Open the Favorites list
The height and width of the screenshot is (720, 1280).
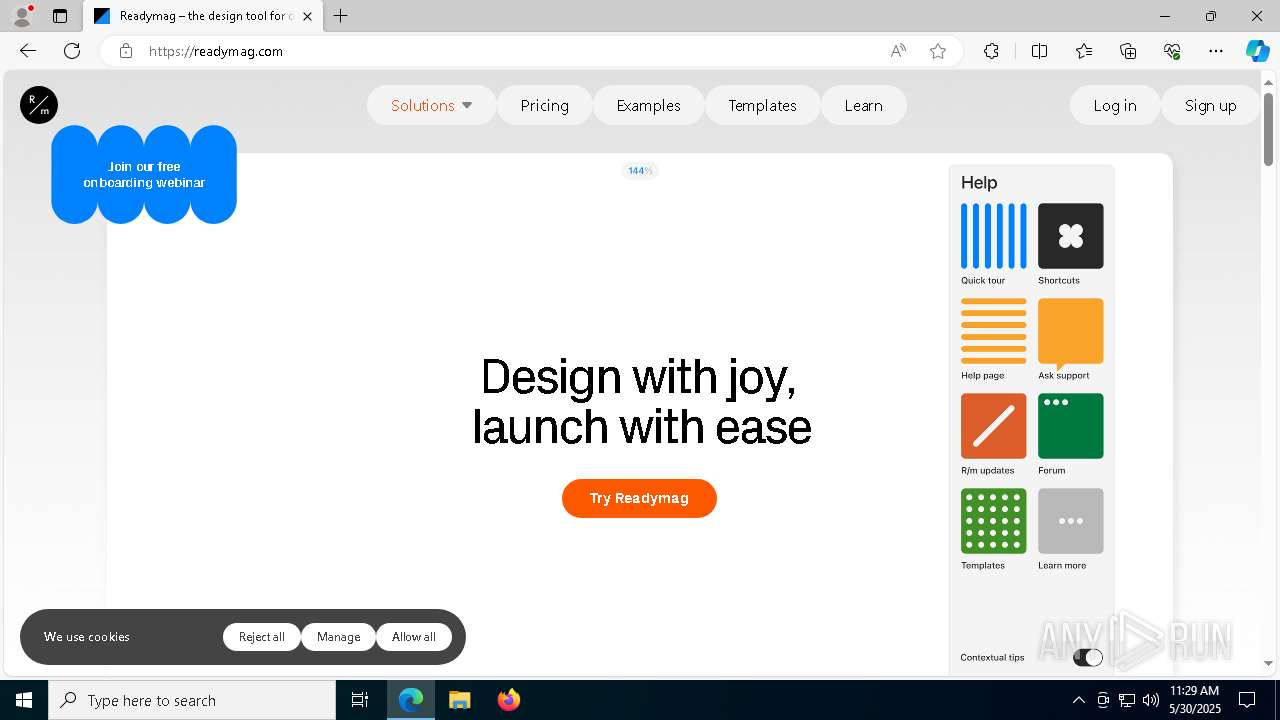coord(1084,51)
